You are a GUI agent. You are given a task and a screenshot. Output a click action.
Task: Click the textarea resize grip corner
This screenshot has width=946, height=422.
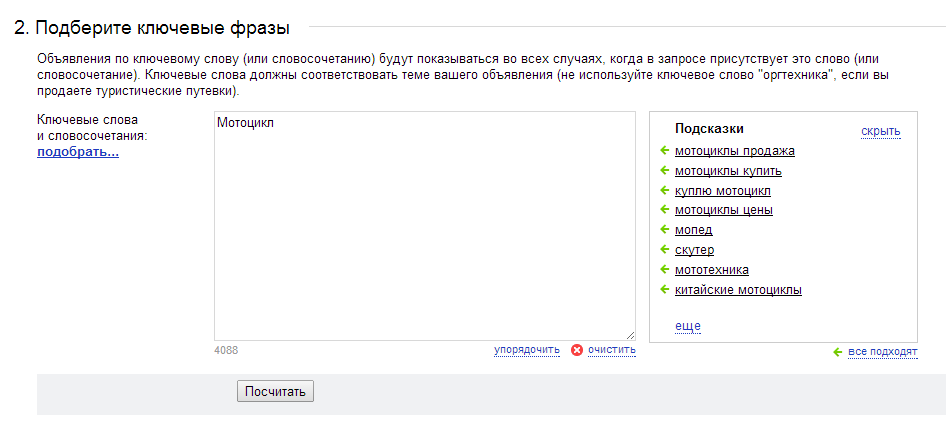pyautogui.click(x=630, y=335)
